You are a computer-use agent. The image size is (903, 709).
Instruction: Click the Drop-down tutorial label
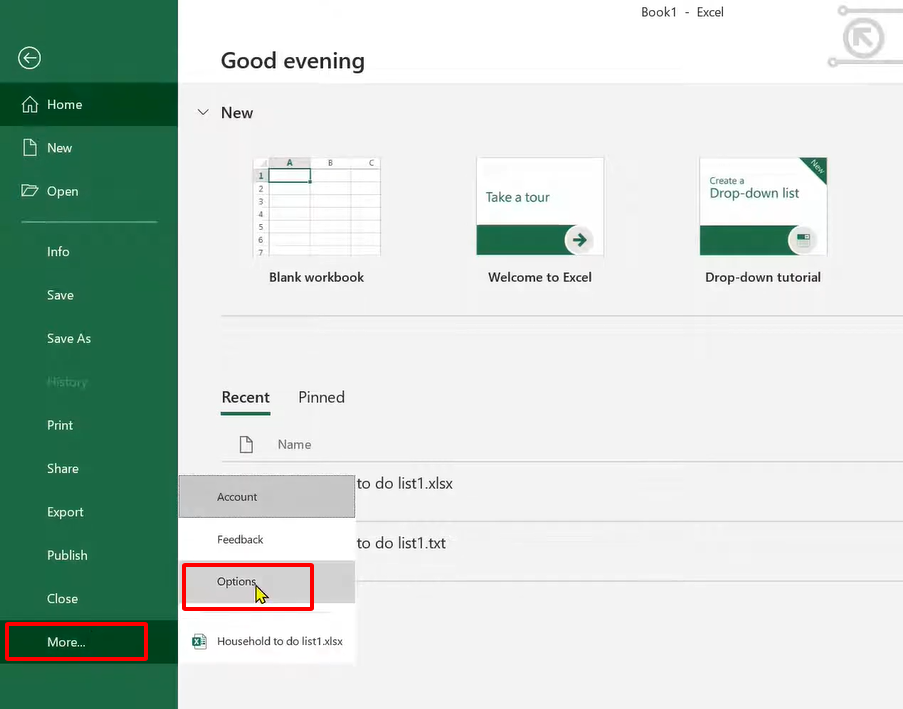point(763,277)
